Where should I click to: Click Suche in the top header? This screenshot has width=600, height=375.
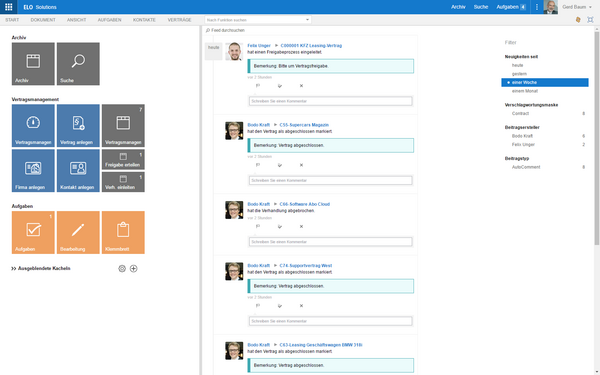pos(481,7)
